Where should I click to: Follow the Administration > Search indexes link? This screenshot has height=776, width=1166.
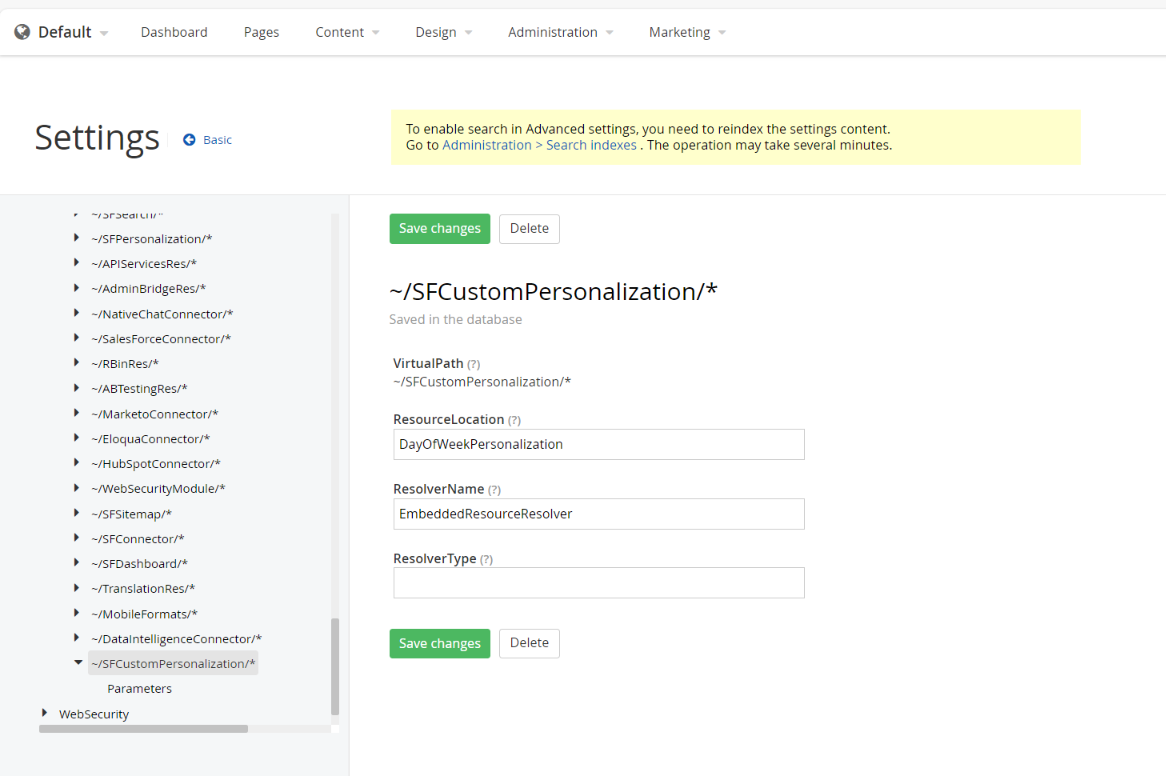[539, 145]
